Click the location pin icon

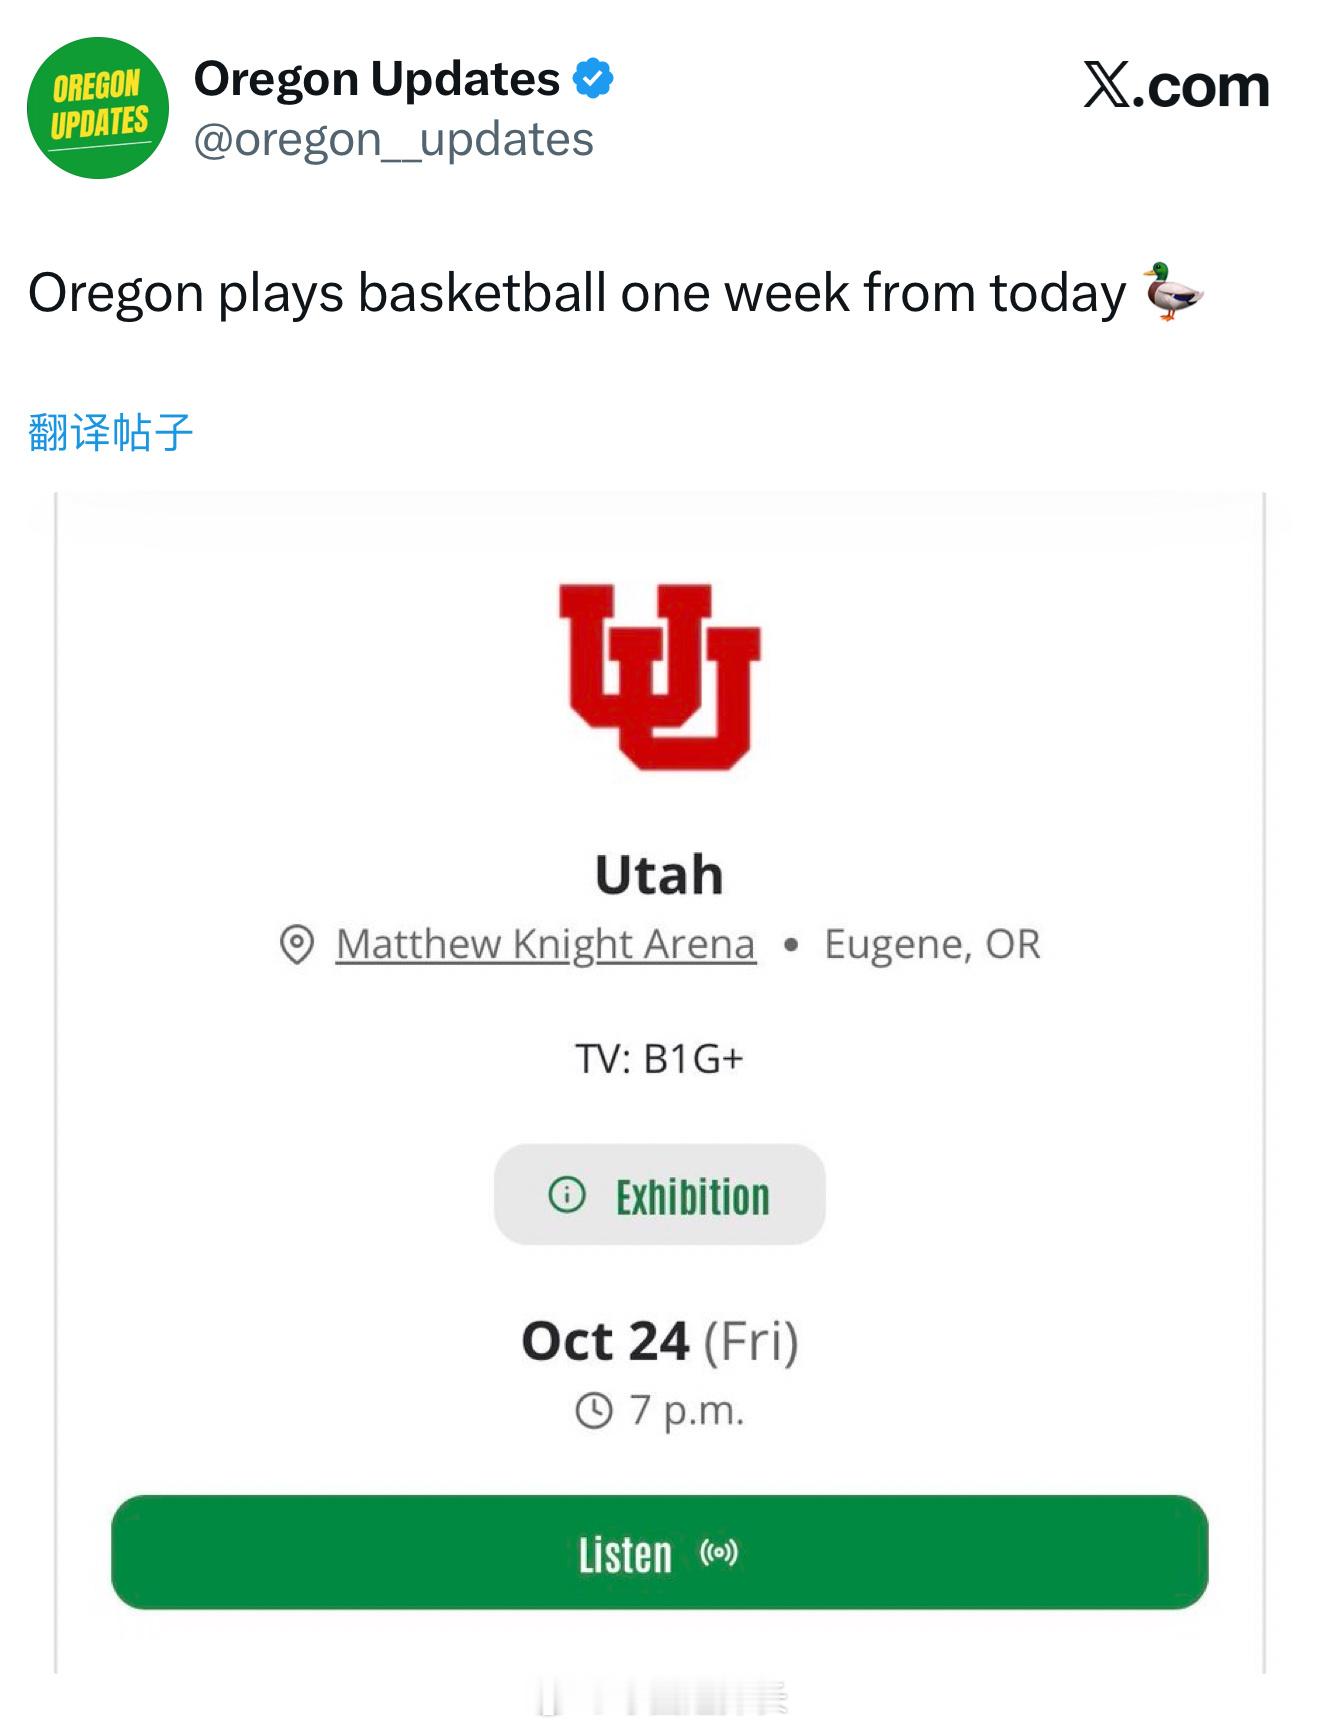pyautogui.click(x=297, y=944)
